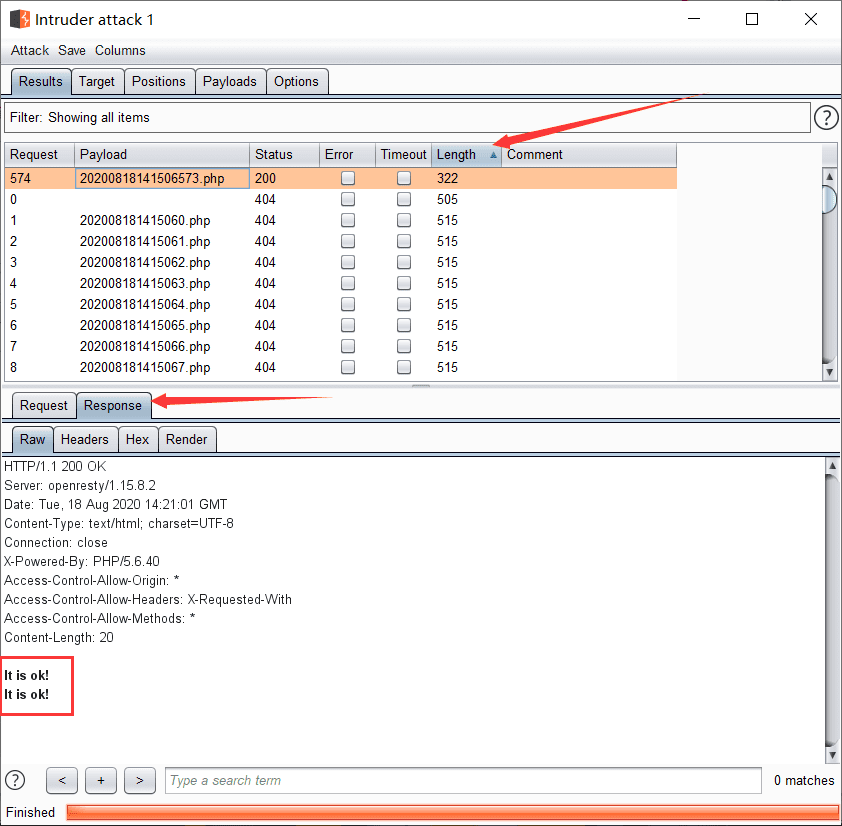Toggle Error checkbox for request 1
This screenshot has width=842, height=826.
pos(348,220)
